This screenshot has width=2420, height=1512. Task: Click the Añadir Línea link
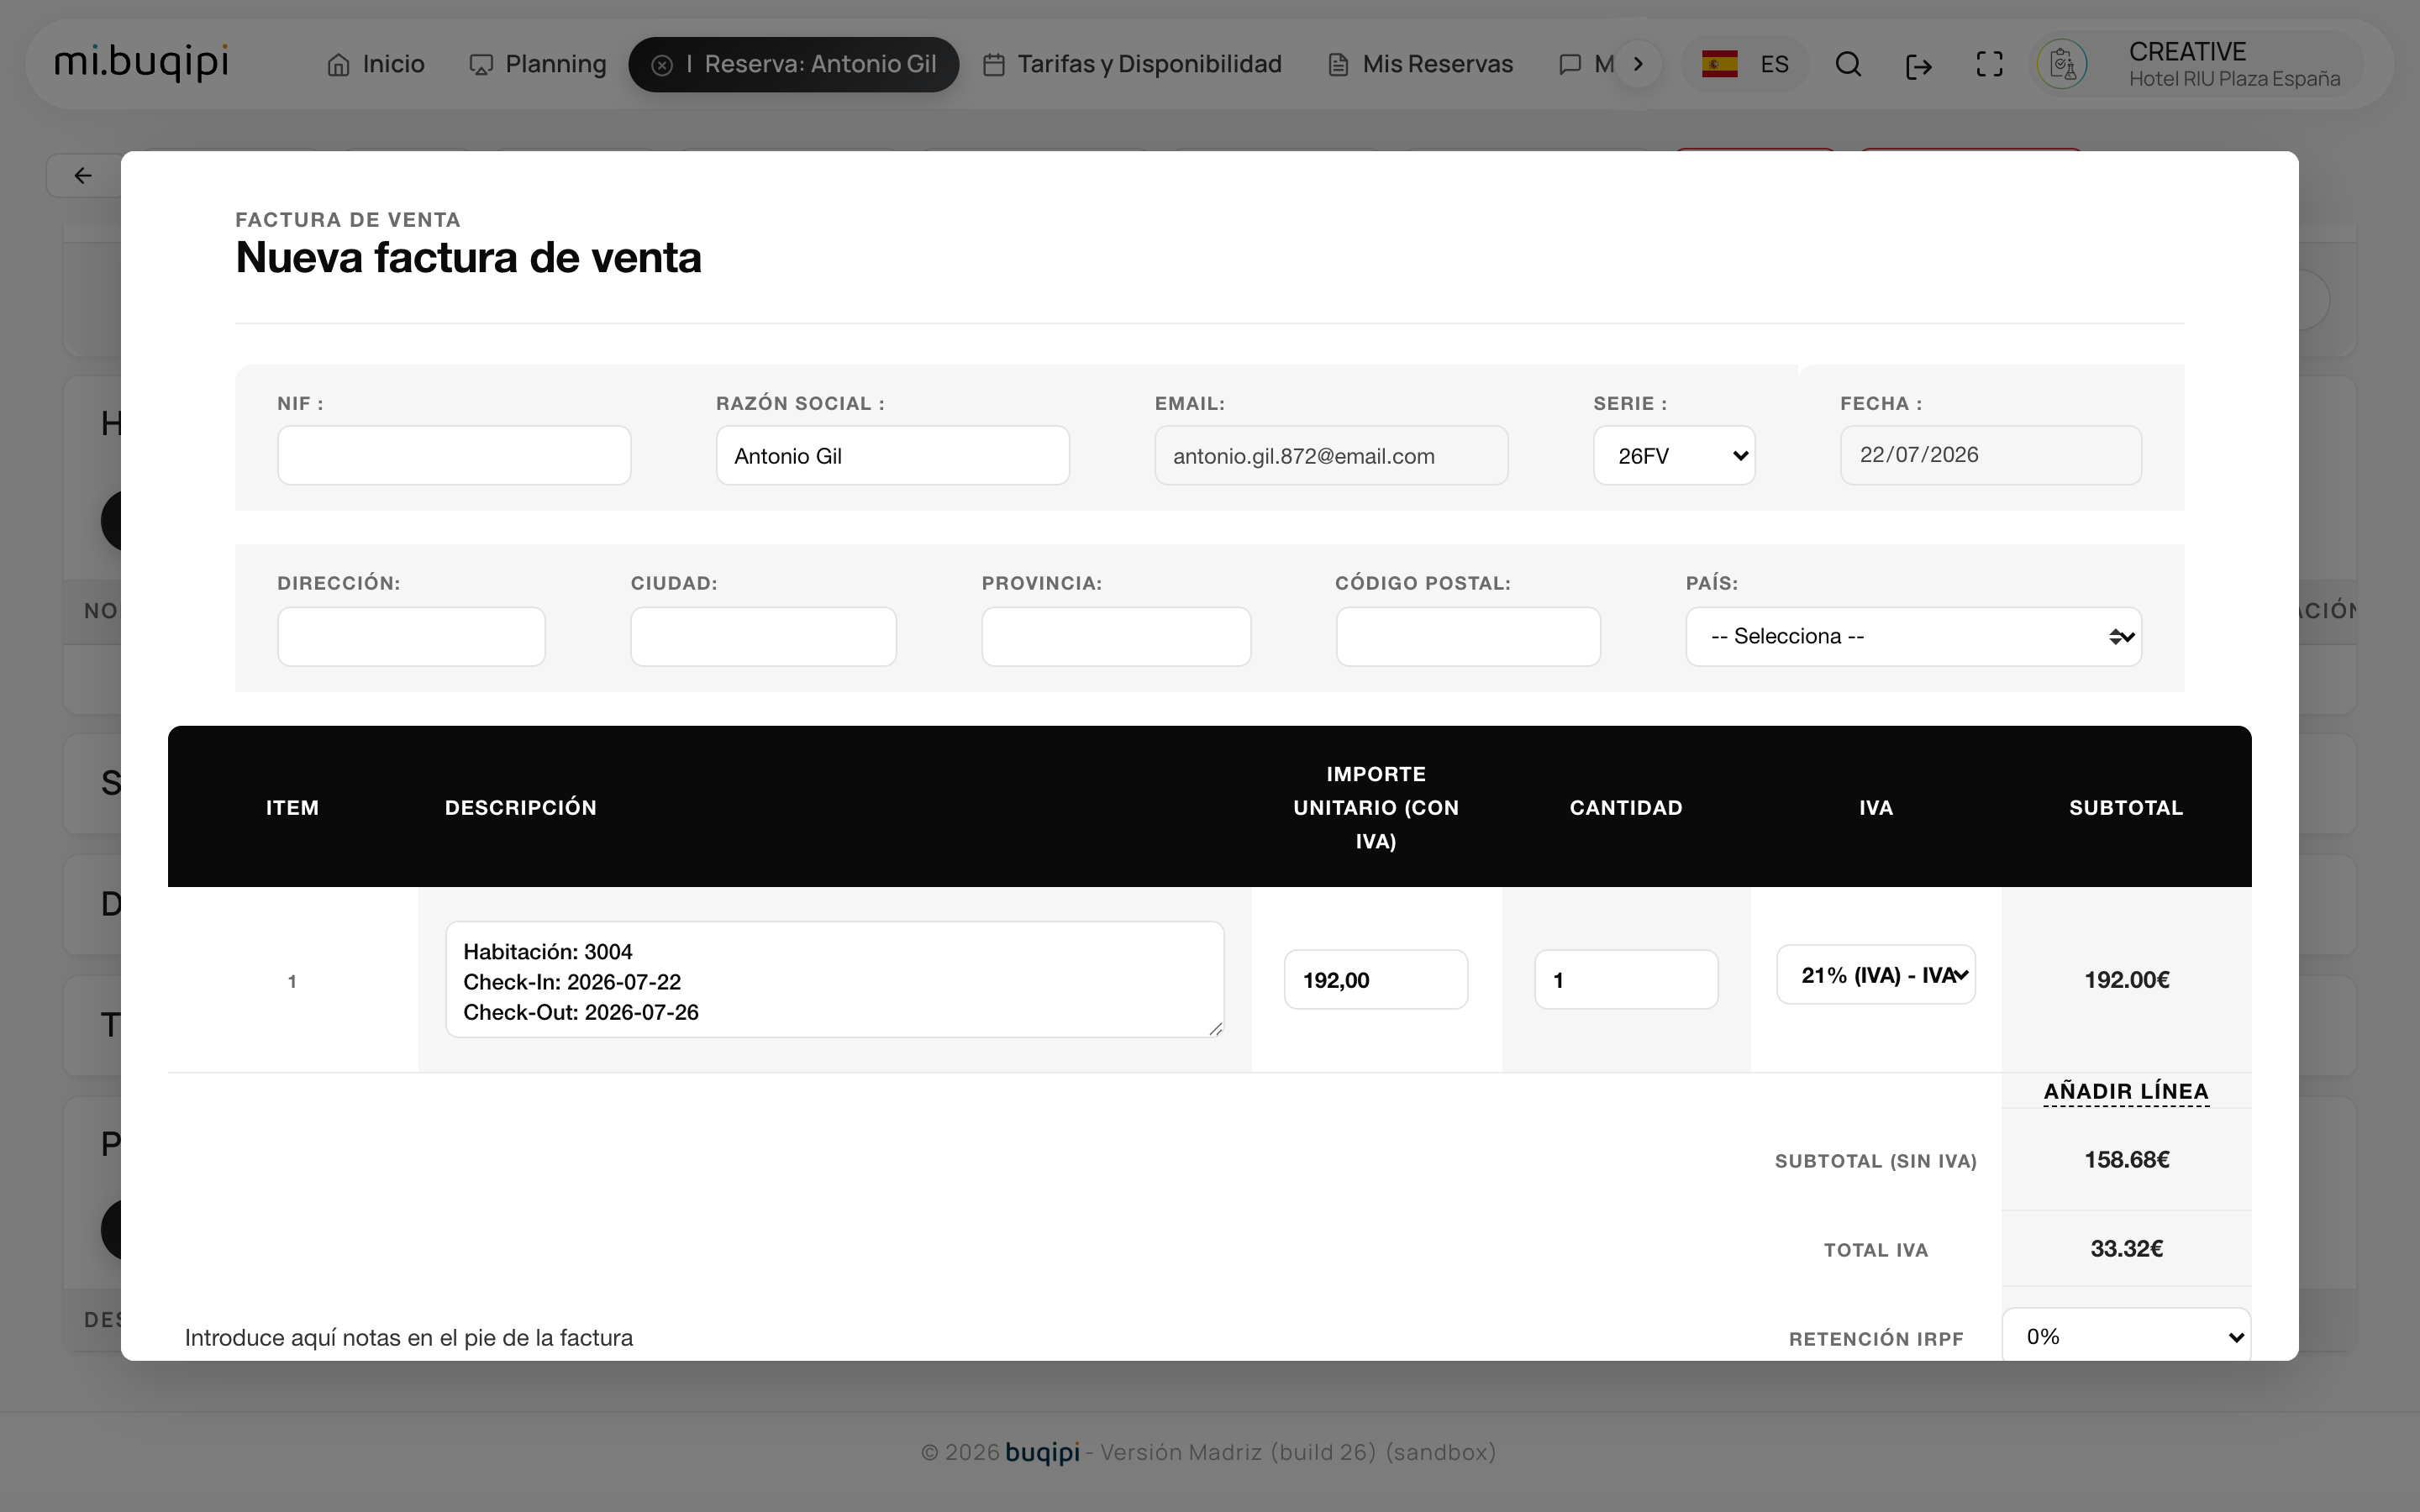pyautogui.click(x=2126, y=1092)
